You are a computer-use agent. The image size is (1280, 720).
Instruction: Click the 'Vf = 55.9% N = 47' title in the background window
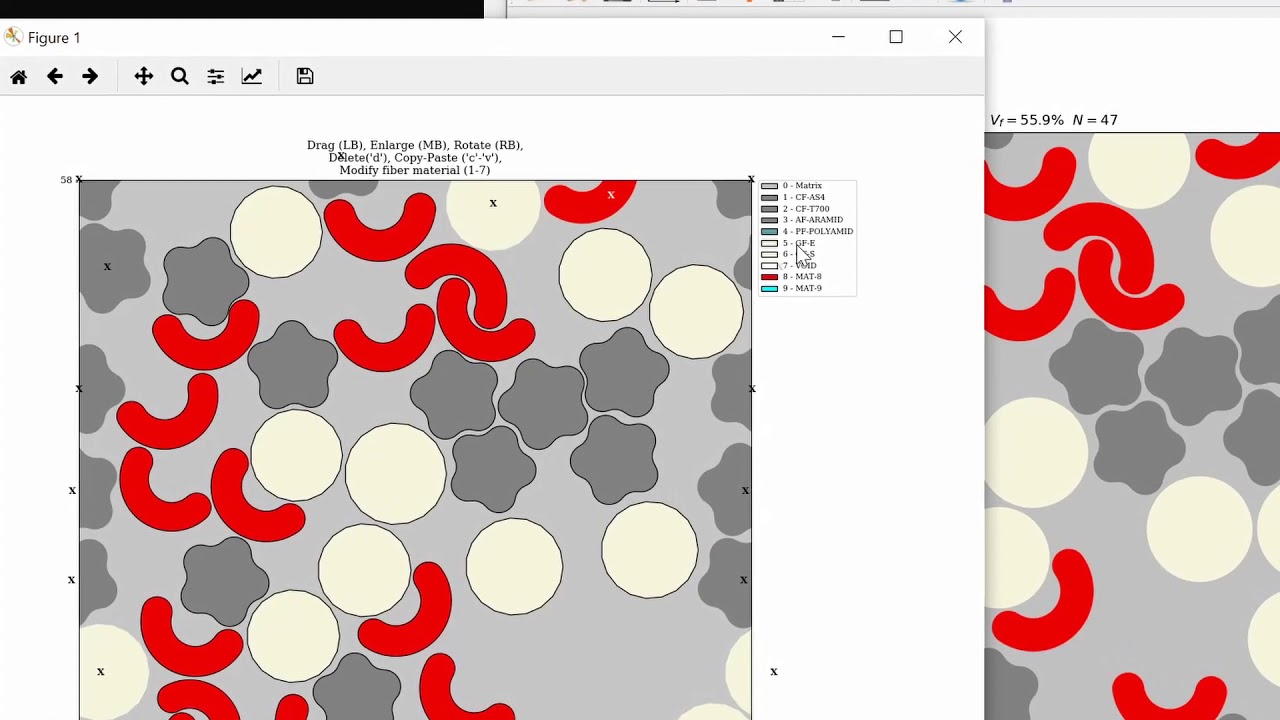point(1054,120)
